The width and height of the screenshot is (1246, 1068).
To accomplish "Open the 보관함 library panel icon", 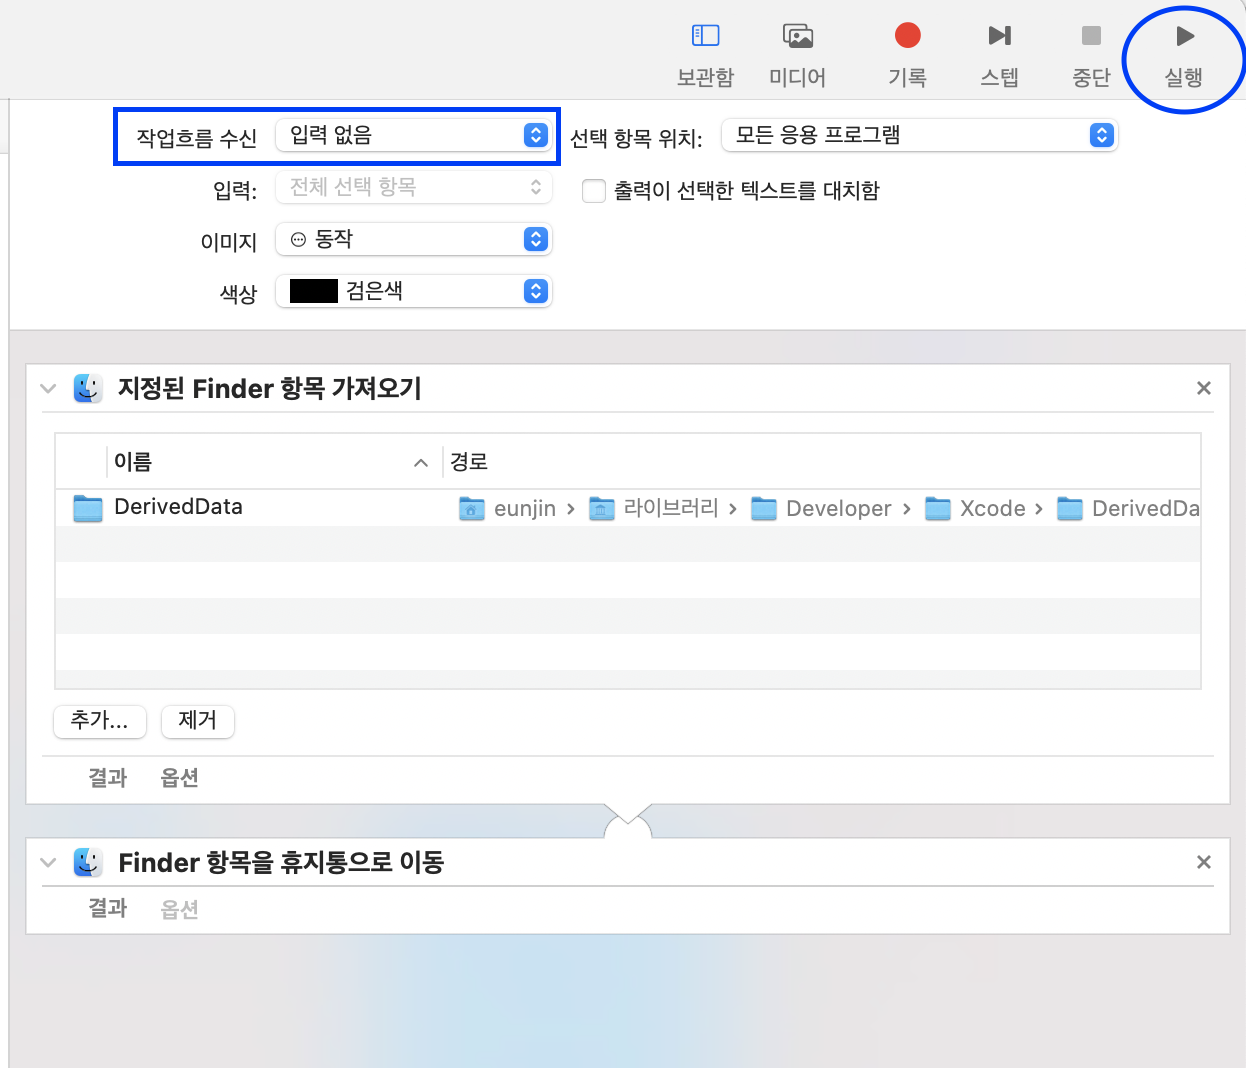I will coord(705,36).
